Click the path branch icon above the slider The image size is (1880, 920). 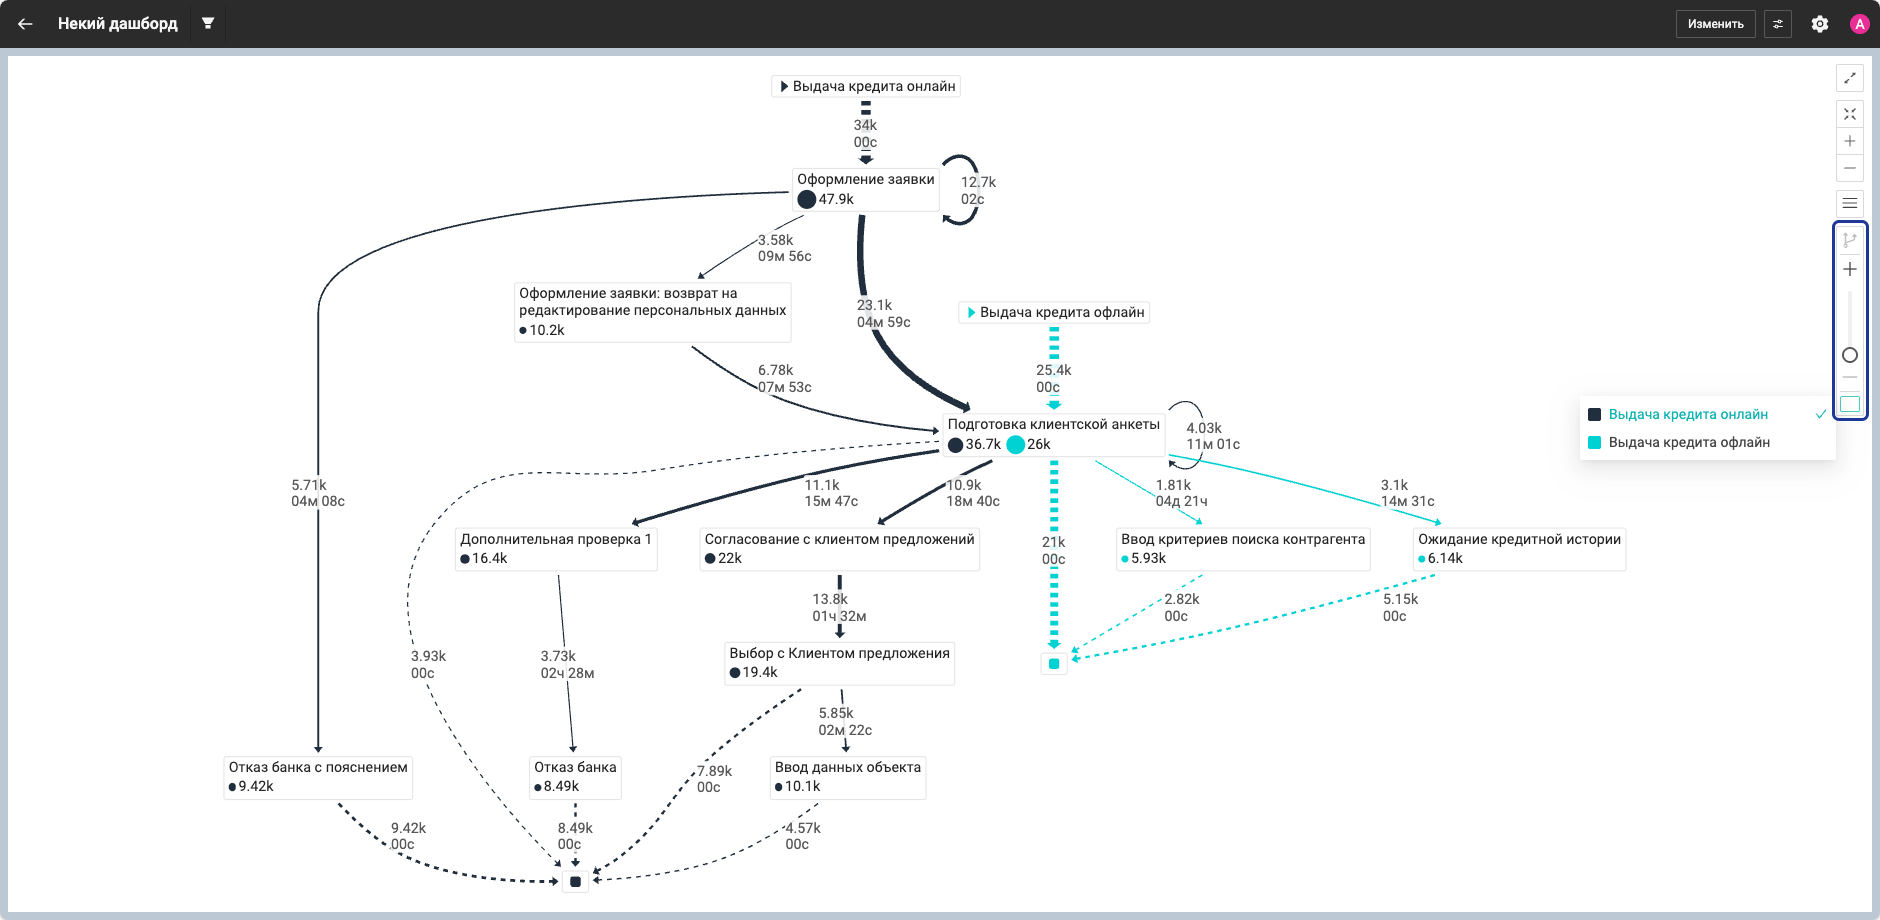coord(1850,240)
